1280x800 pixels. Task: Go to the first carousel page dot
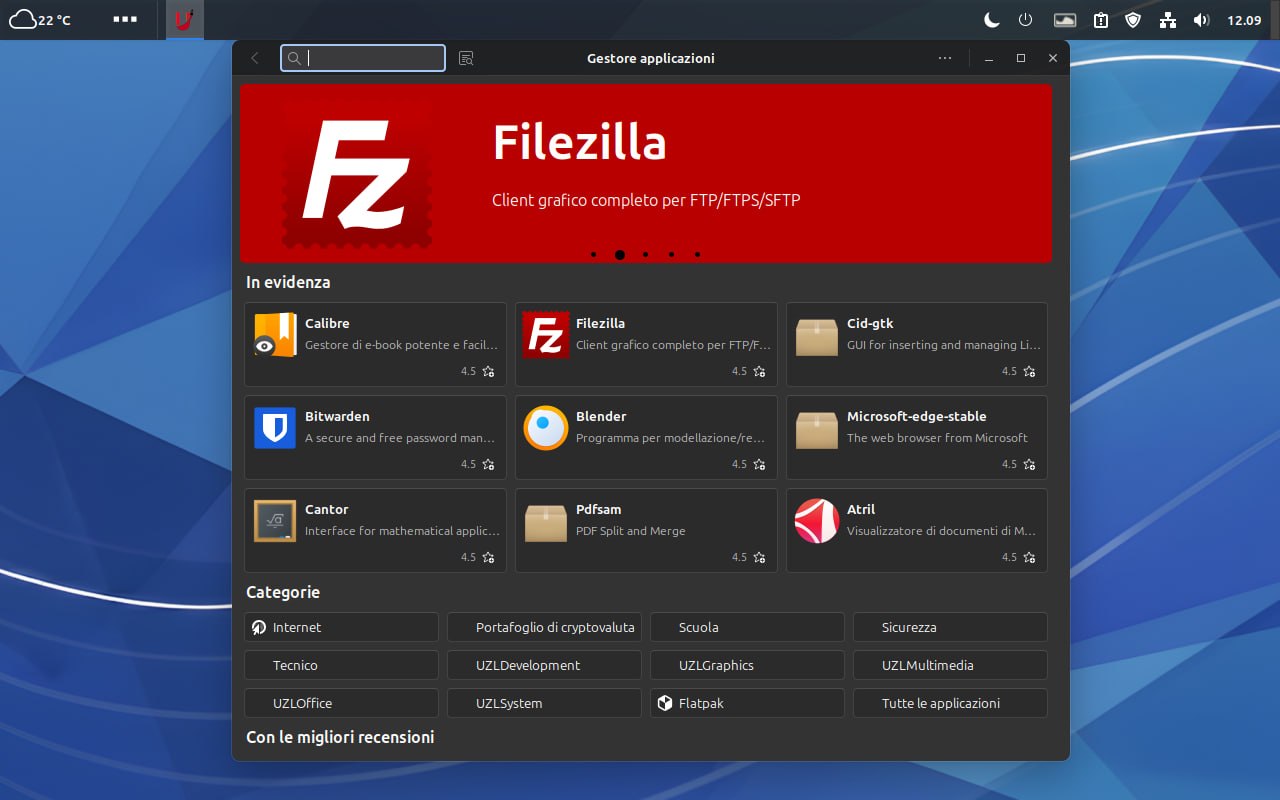[594, 254]
